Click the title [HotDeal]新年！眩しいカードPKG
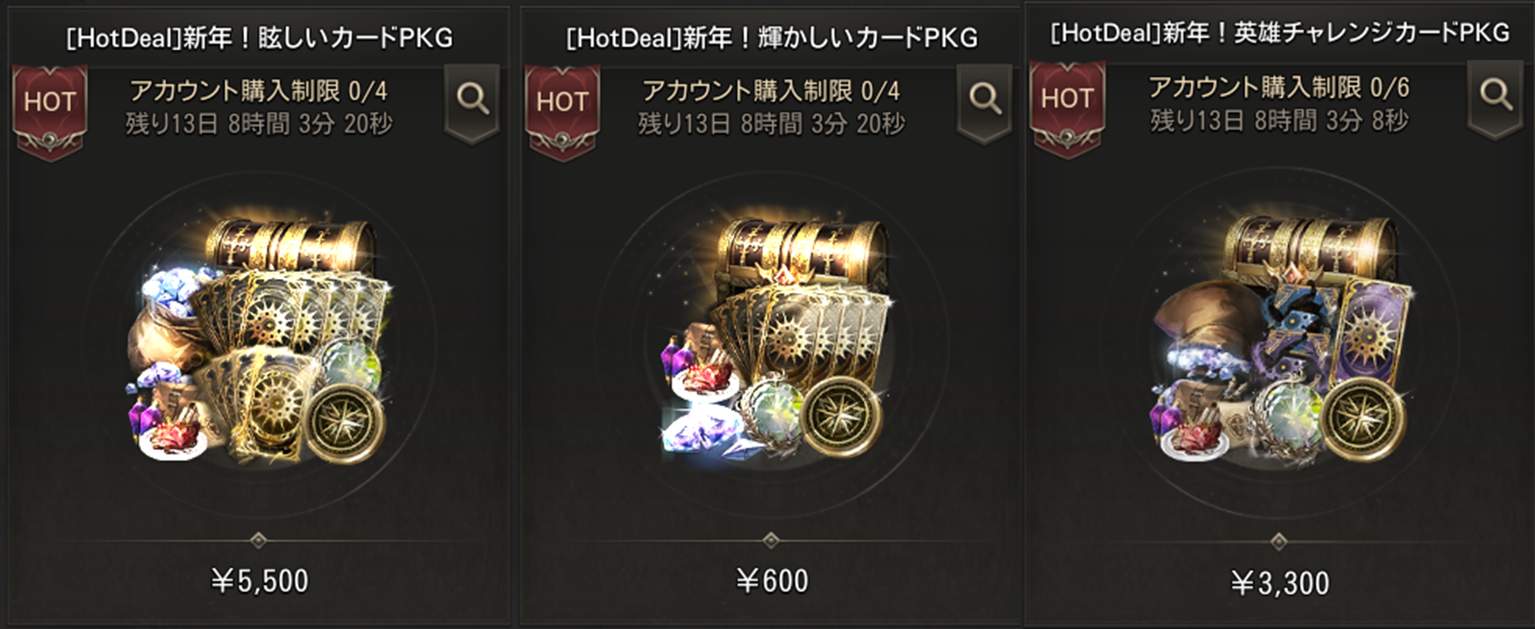Image resolution: width=1535 pixels, height=629 pixels. 258,39
